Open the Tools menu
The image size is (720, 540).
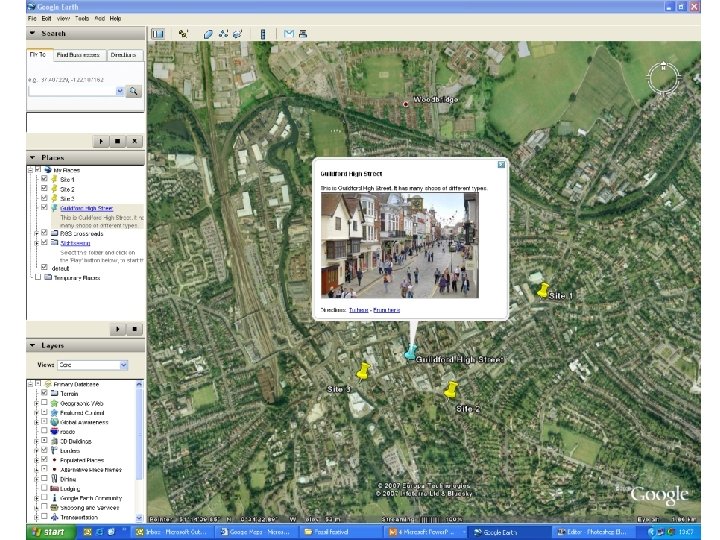pos(81,18)
